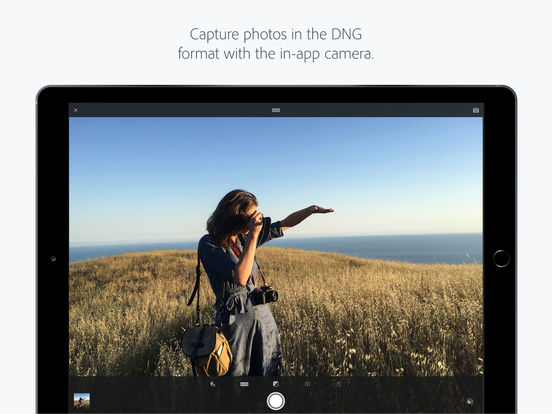The width and height of the screenshot is (552, 414).
Task: Toggle the grid overlay icon
Action: [x=307, y=384]
